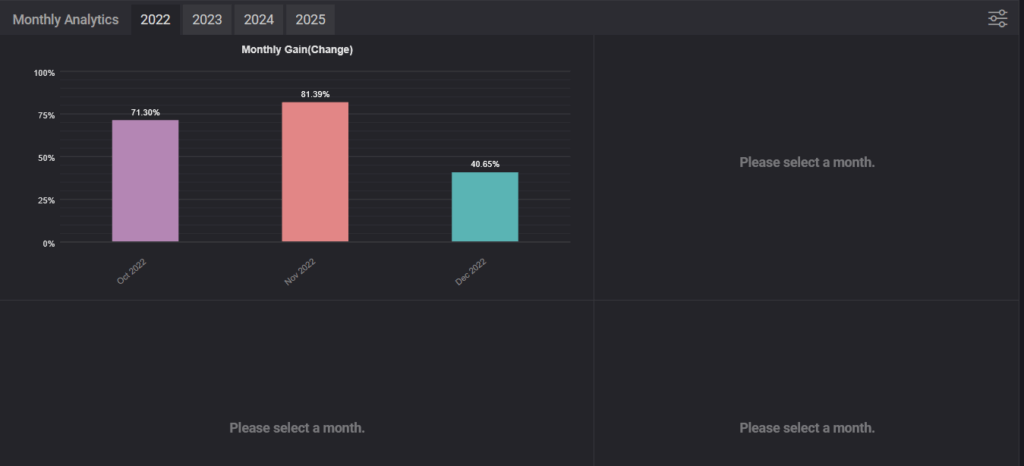The width and height of the screenshot is (1024, 466).
Task: Select the teal Dec 2022 bar
Action: [x=485, y=207]
